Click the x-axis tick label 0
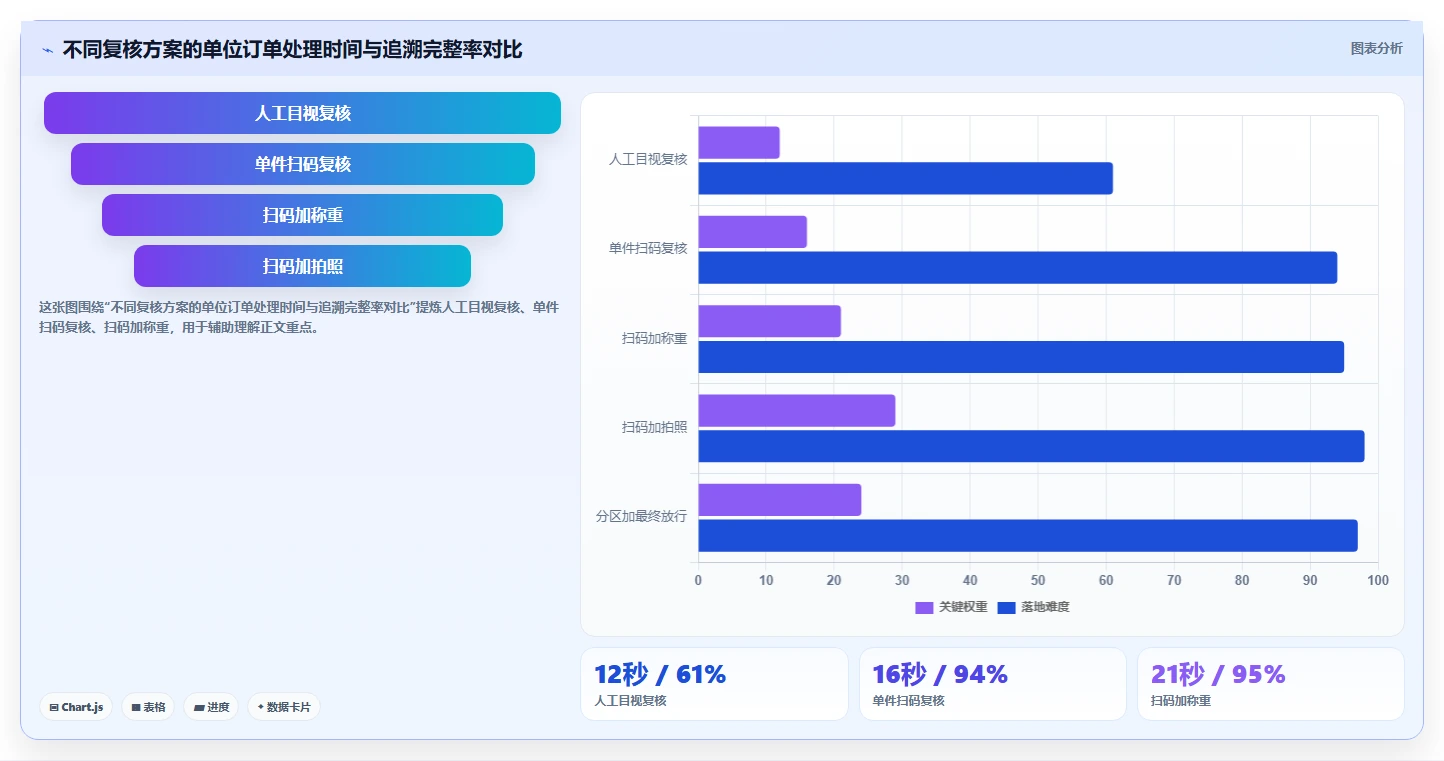 [x=698, y=580]
